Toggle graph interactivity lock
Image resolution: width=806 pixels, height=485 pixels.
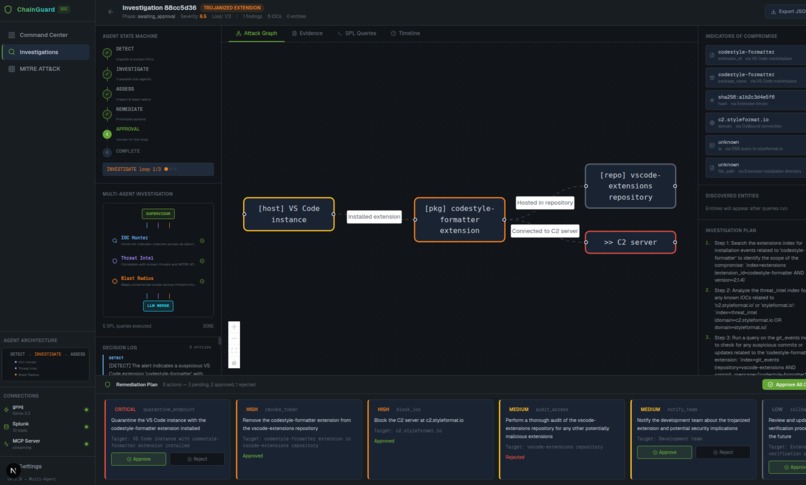coord(234,363)
